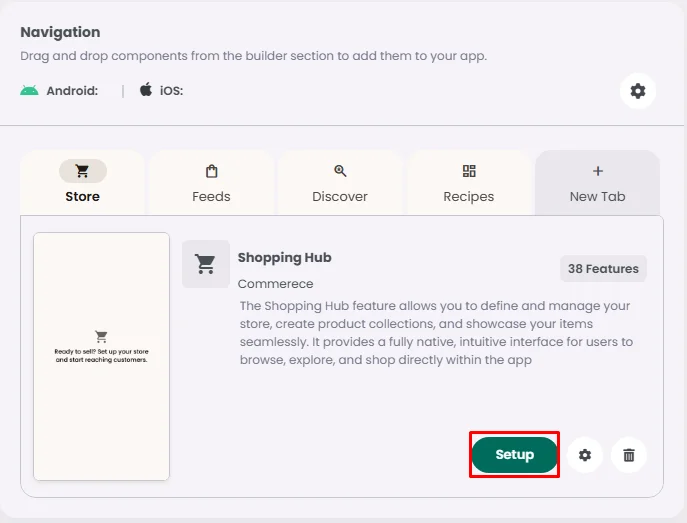Click the Apple iOS icon
Screen dimensions: 687x523
tap(146, 90)
